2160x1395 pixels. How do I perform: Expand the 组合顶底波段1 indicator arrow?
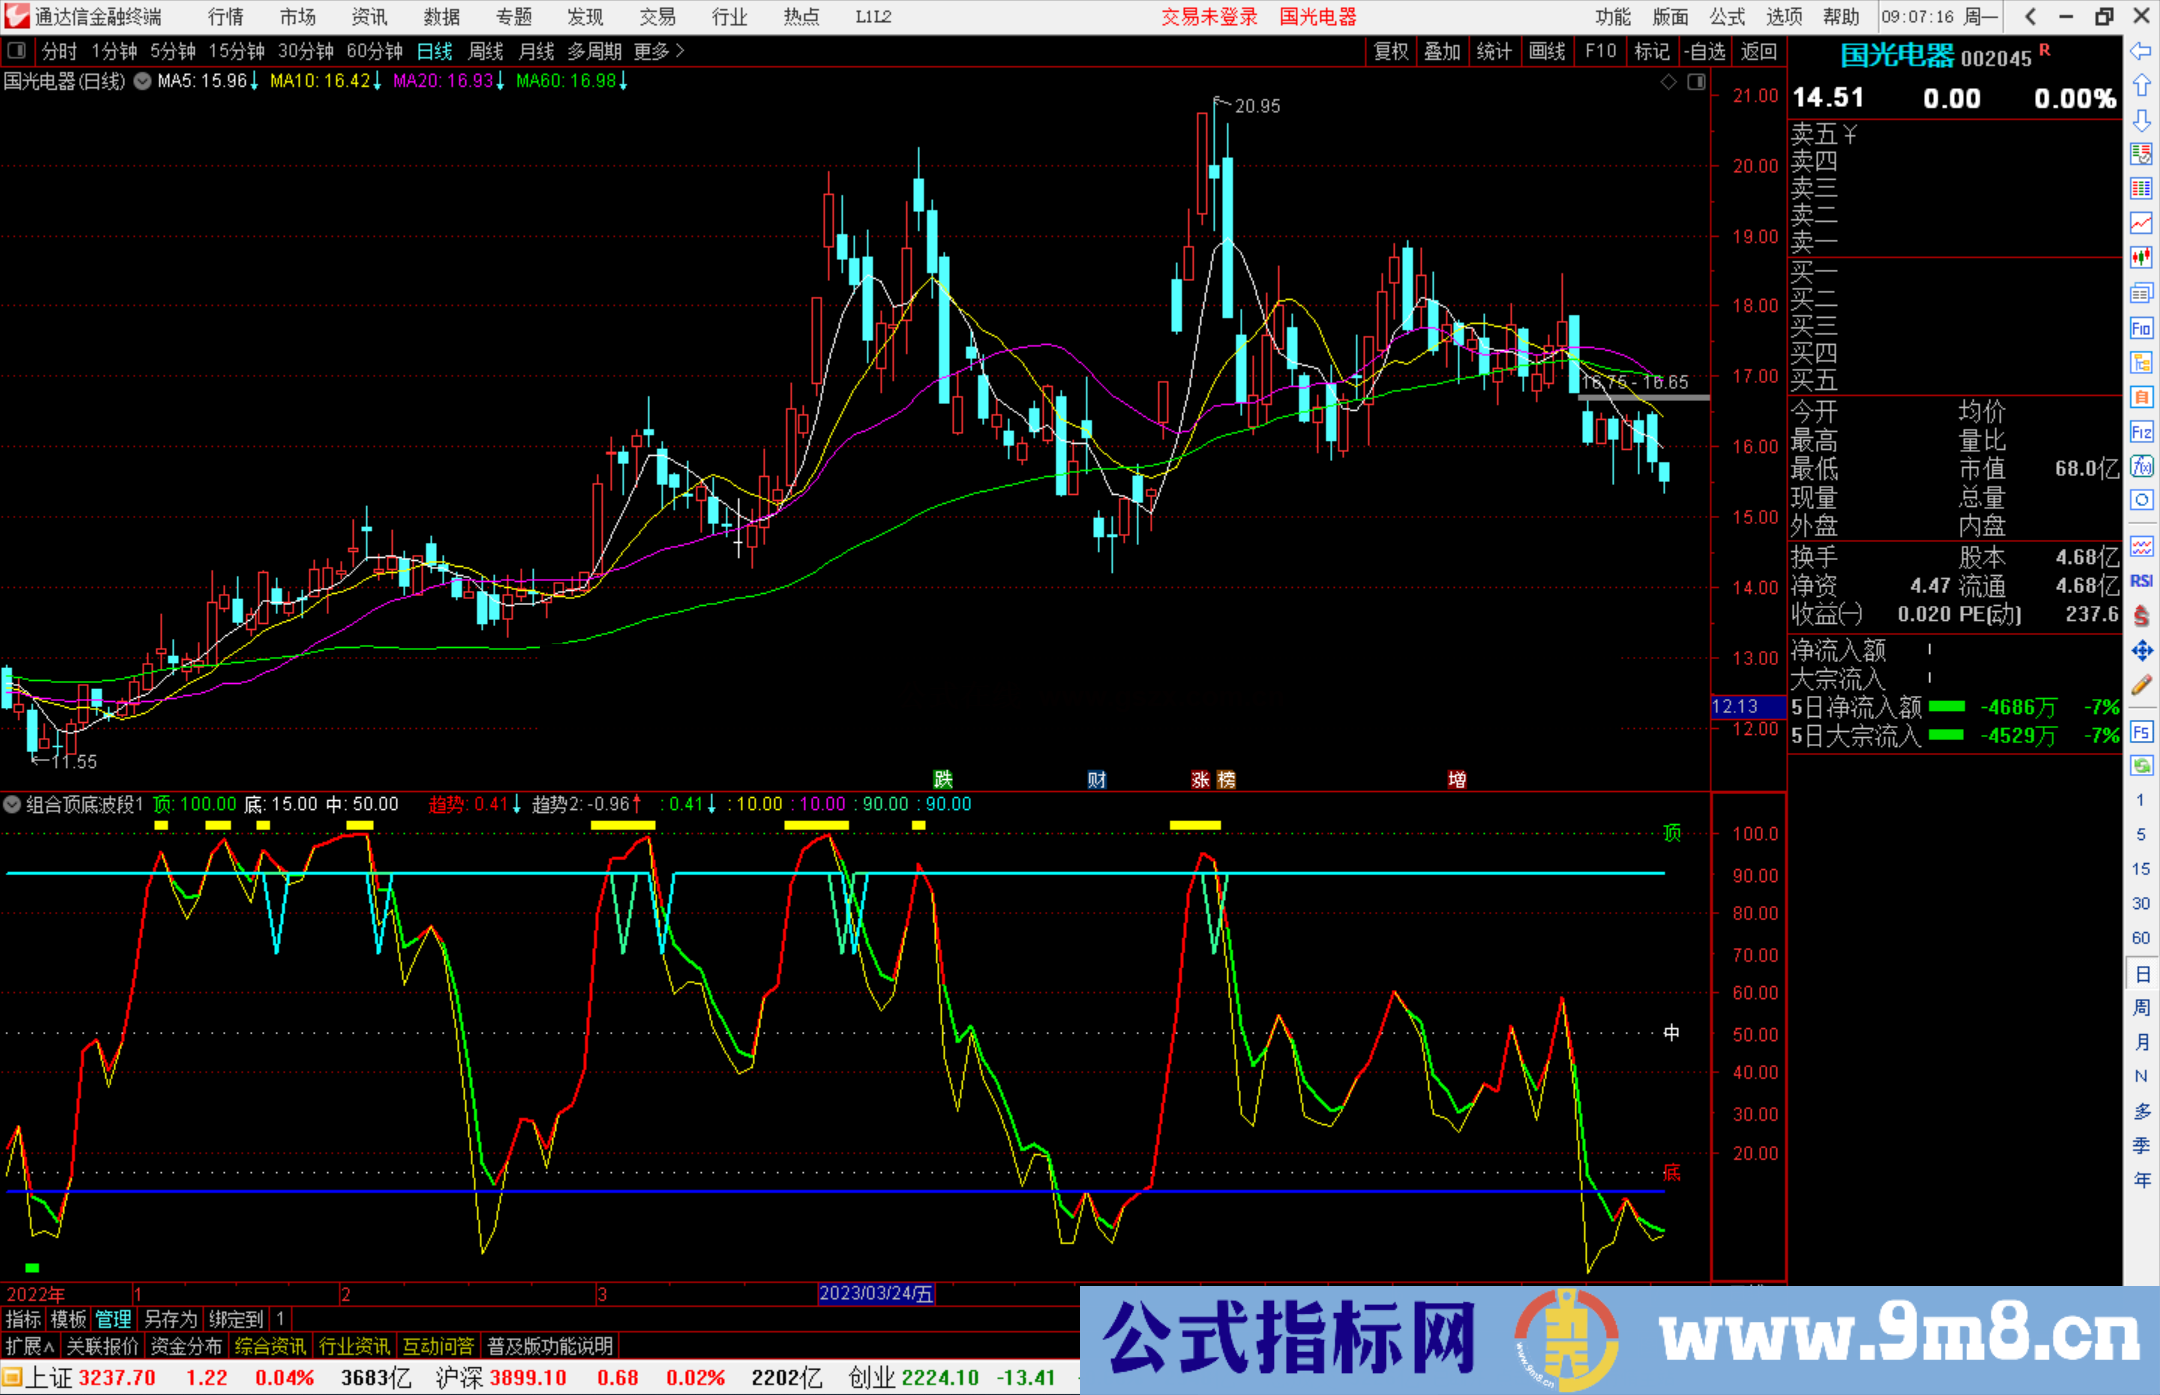(x=13, y=804)
